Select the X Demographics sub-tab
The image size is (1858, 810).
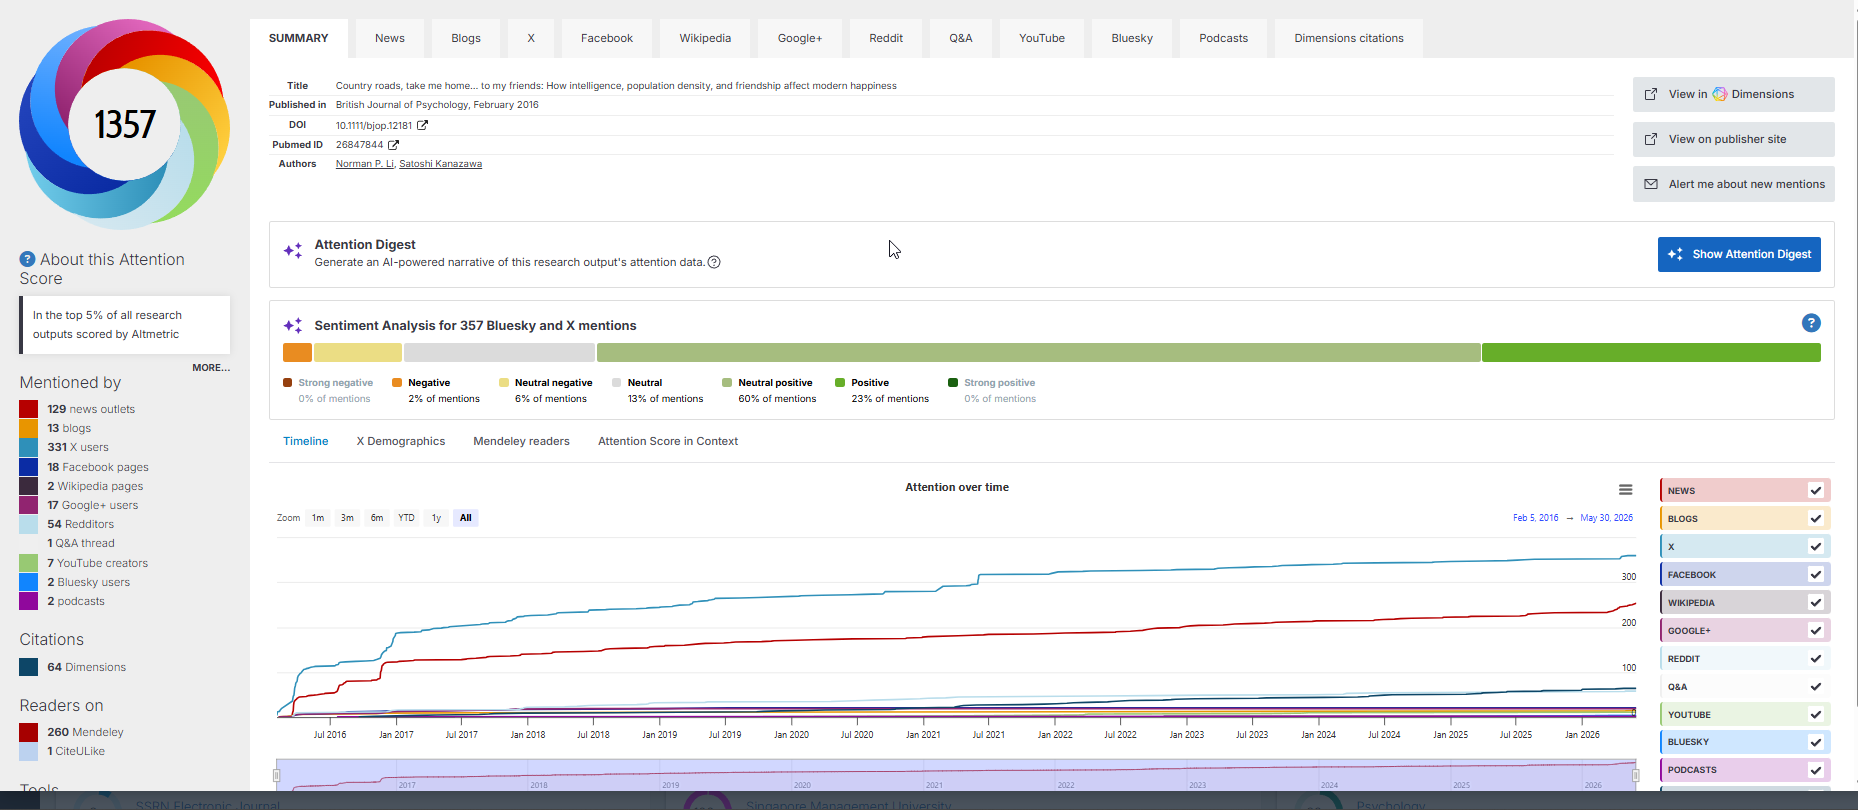401,441
